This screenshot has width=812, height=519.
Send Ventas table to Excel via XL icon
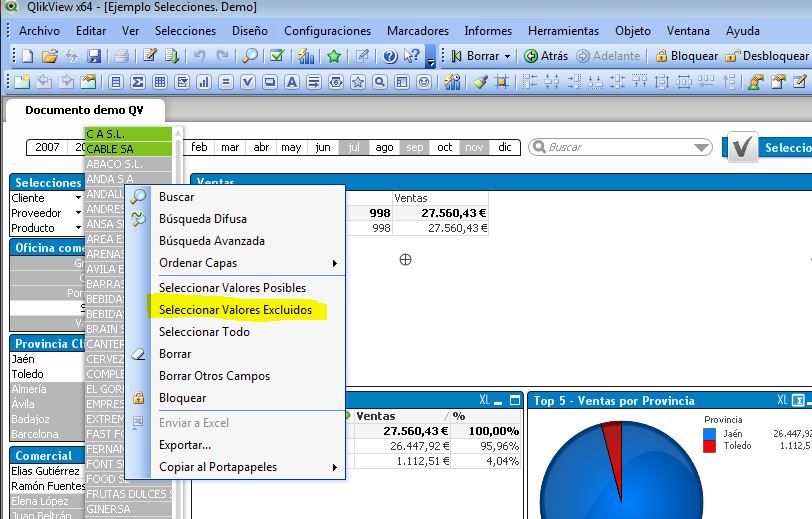485,400
